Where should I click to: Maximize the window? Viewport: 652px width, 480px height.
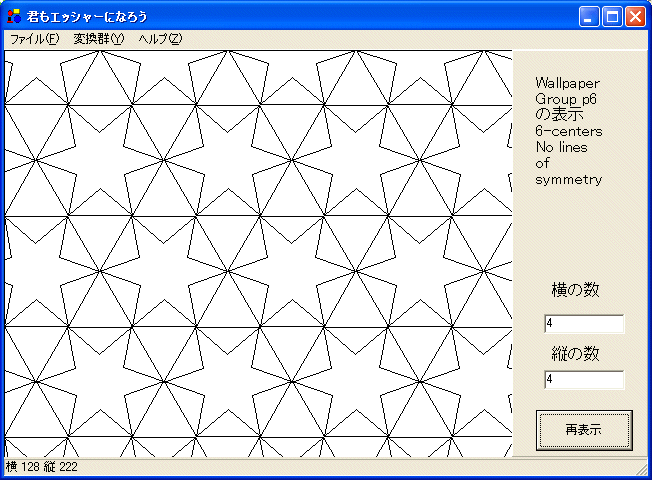point(612,17)
